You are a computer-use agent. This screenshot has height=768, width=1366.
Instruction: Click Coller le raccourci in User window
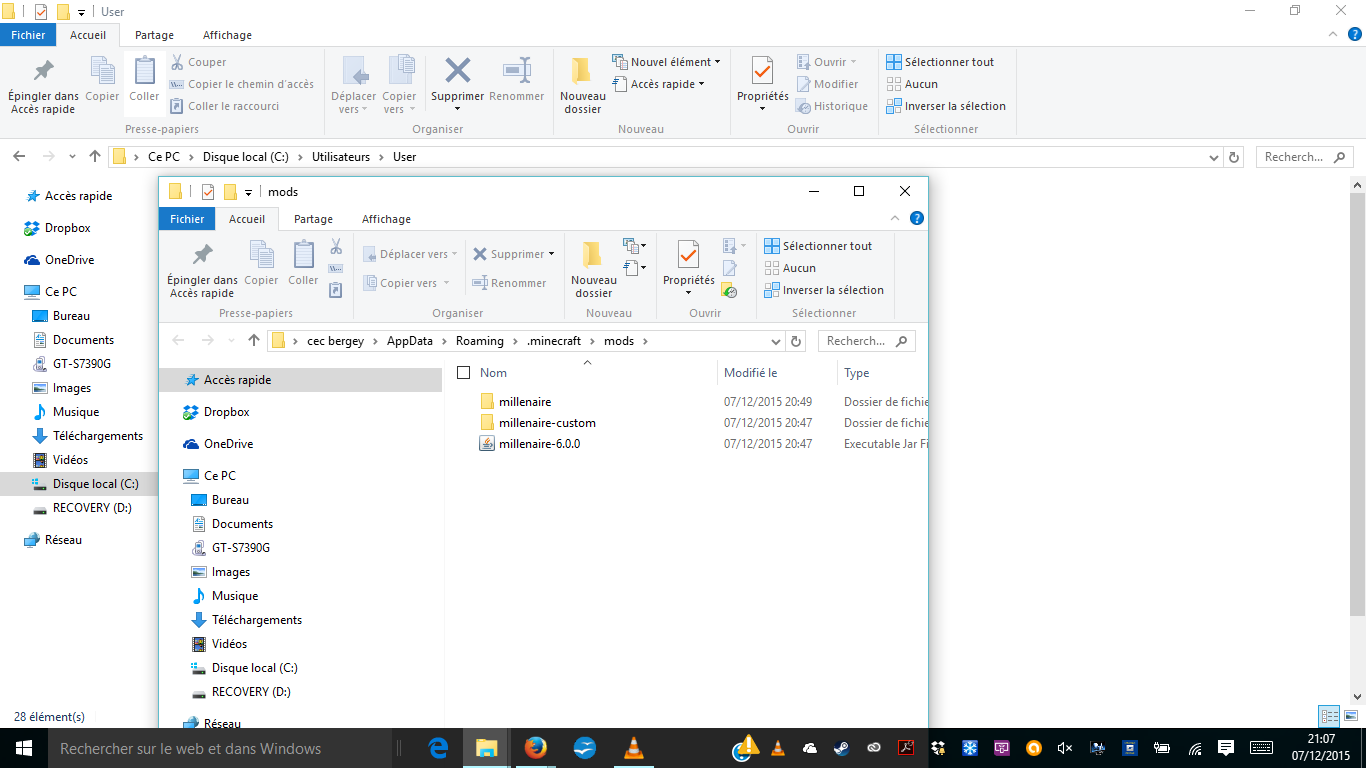pyautogui.click(x=224, y=106)
